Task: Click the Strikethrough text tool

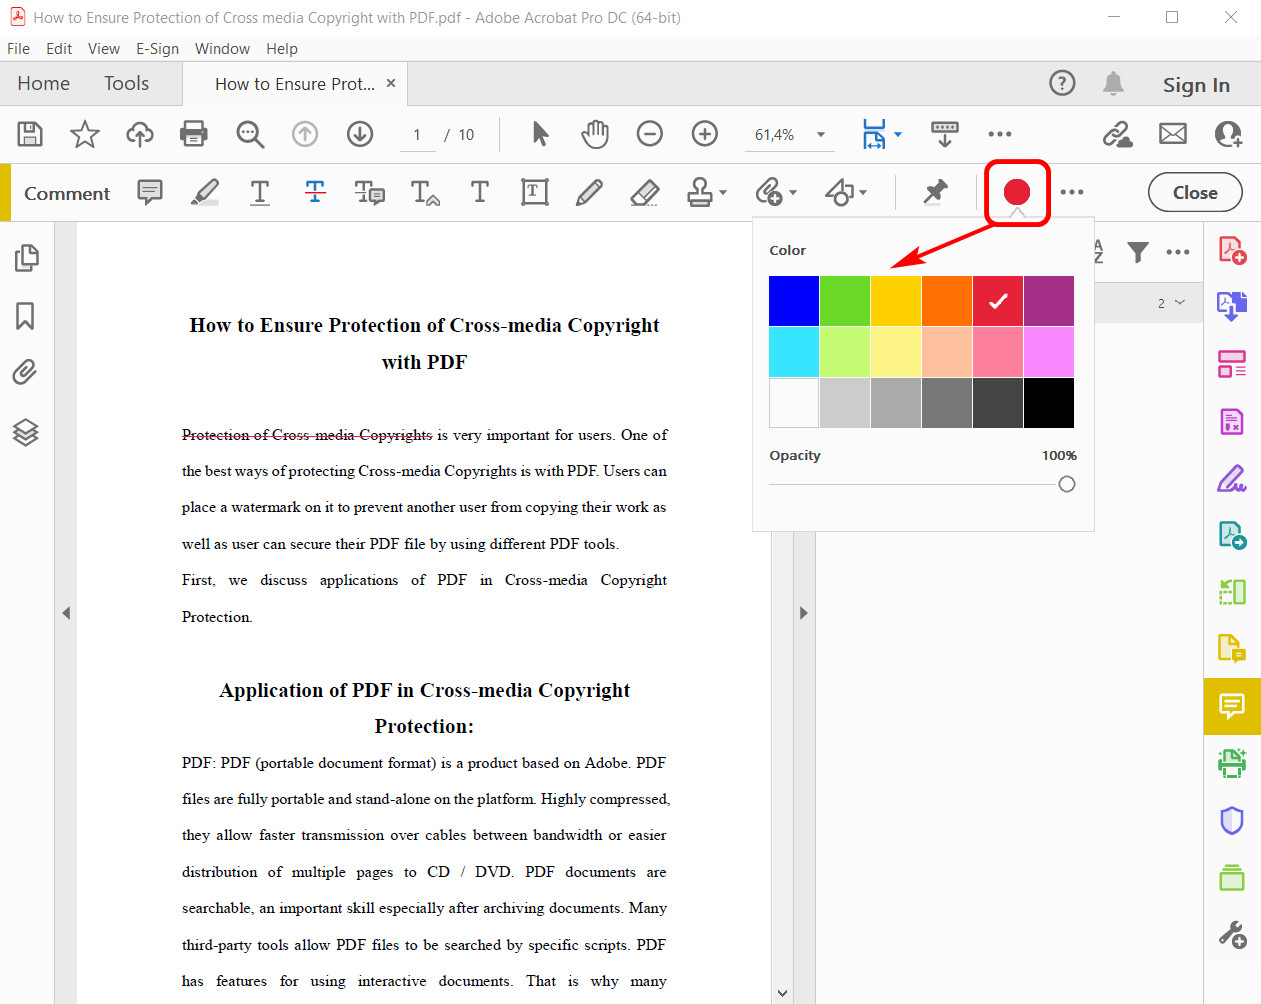Action: pos(315,192)
